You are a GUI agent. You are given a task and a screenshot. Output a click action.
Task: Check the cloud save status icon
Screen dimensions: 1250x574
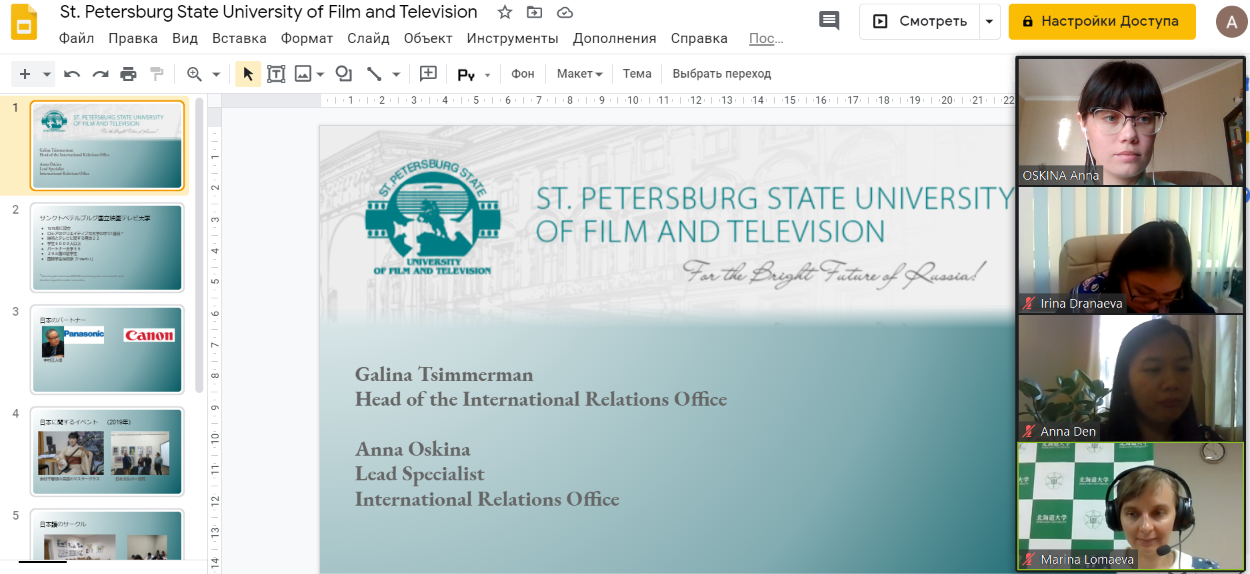[565, 13]
